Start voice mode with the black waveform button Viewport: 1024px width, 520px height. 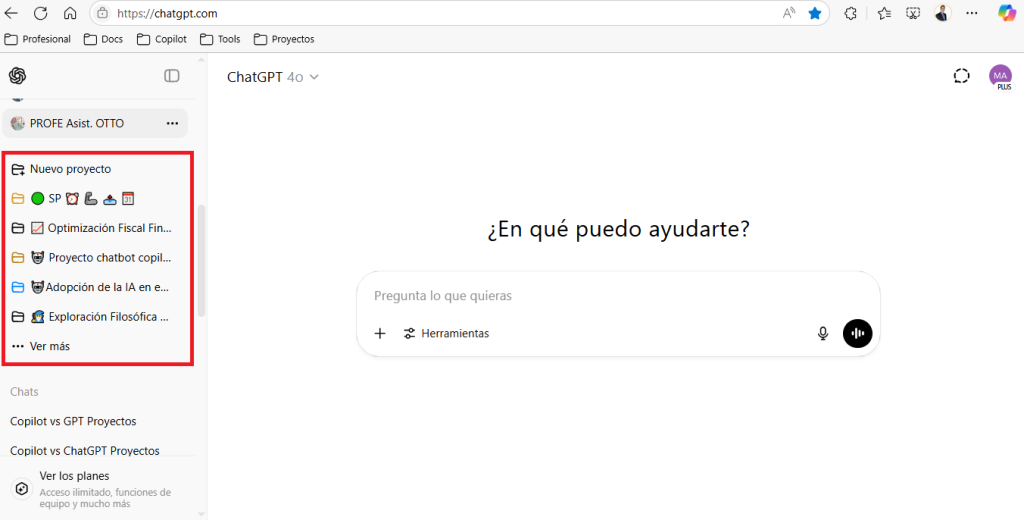857,333
